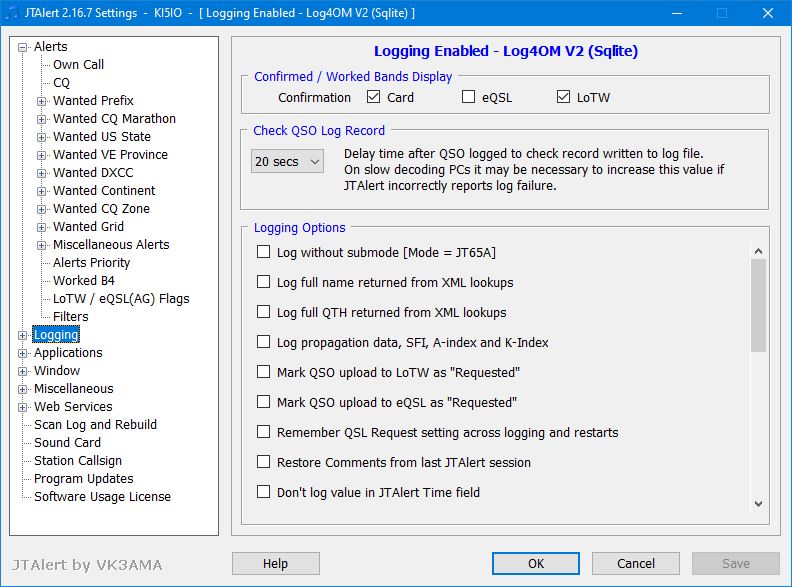The width and height of the screenshot is (792, 587).
Task: Expand the Wanted CQ Zone node
Action: coord(41,209)
